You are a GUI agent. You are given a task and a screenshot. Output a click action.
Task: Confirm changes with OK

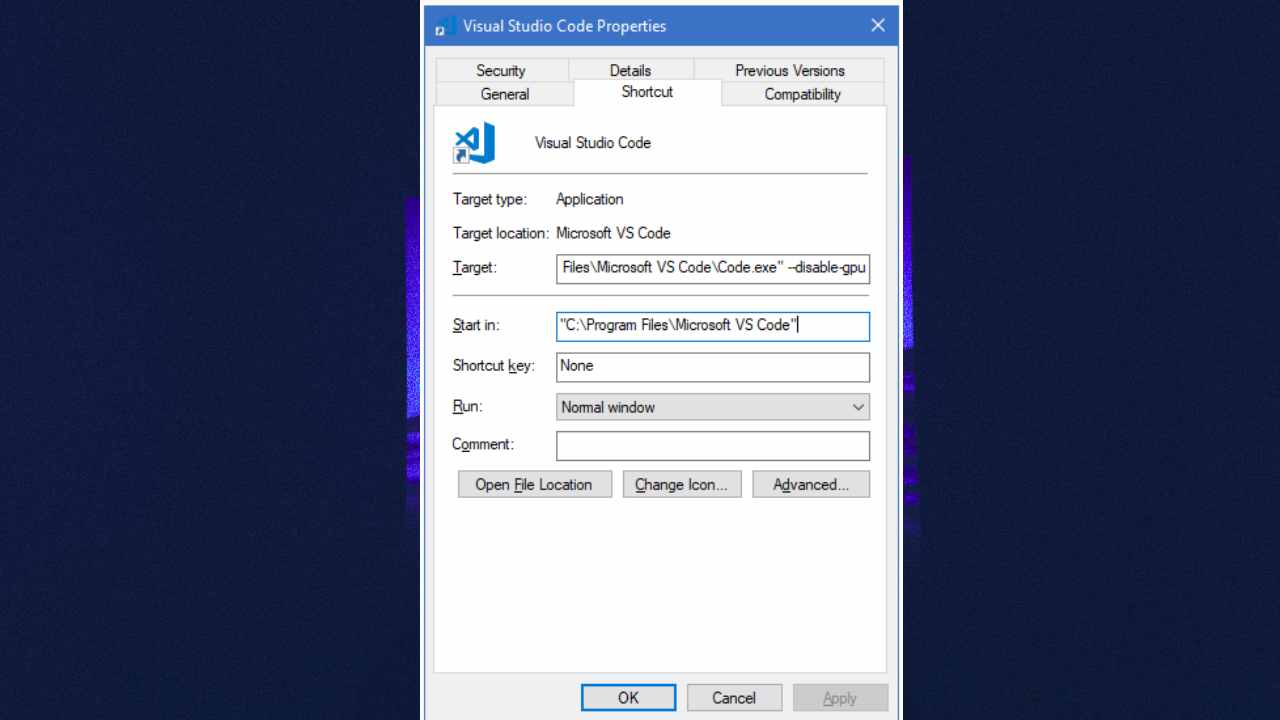628,697
